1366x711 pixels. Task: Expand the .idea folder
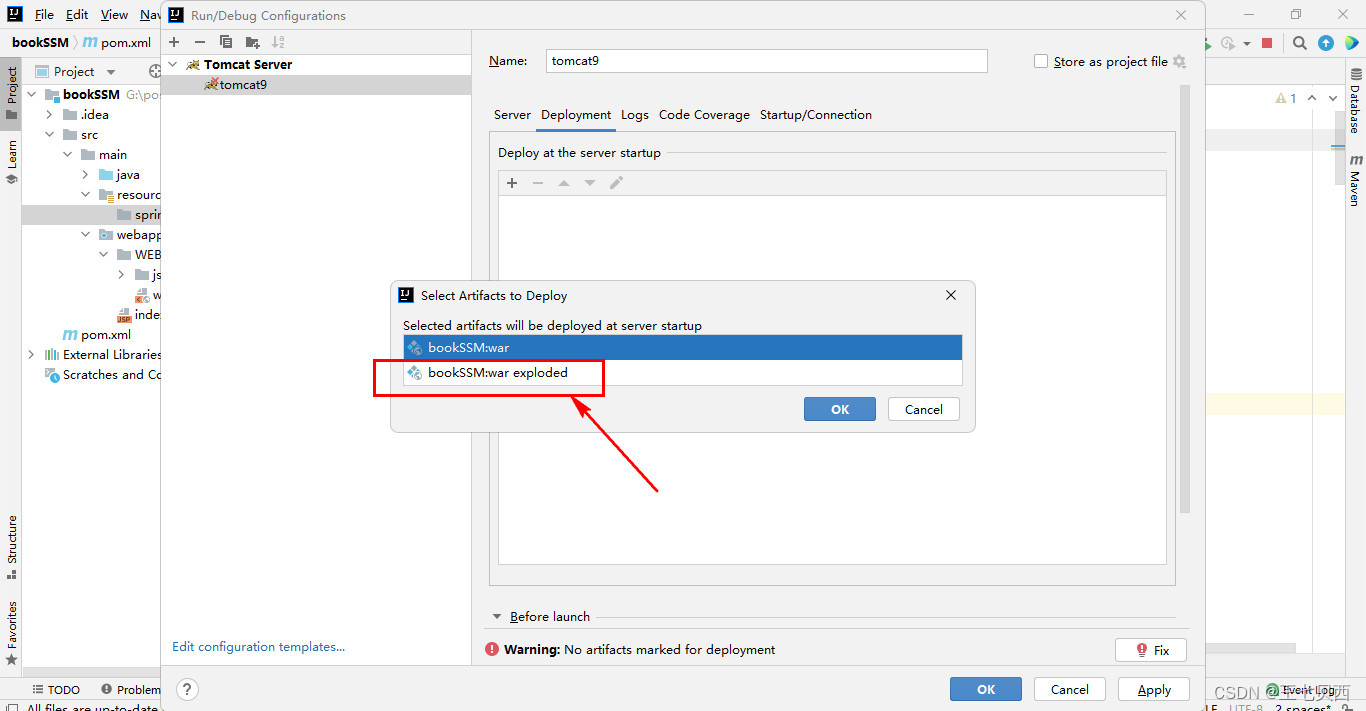pos(50,115)
